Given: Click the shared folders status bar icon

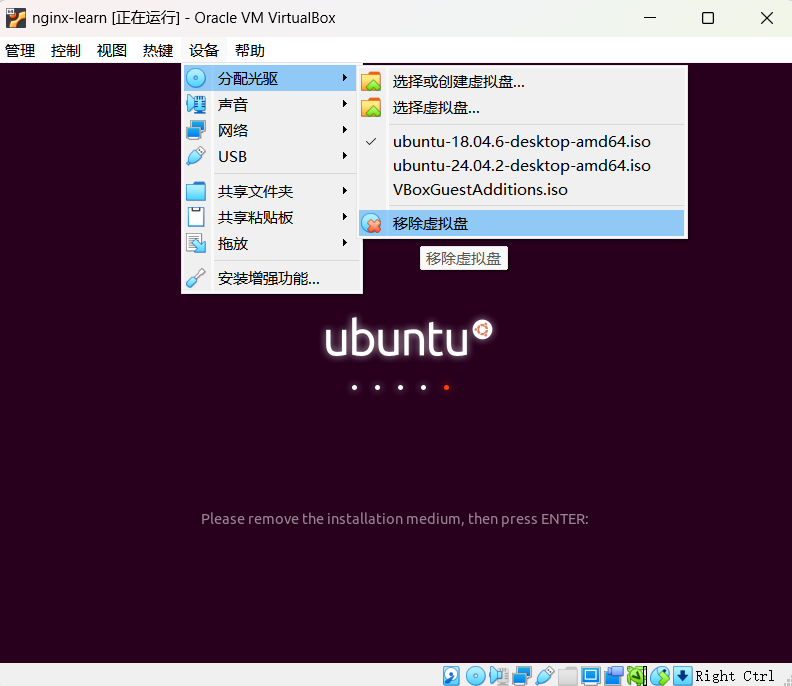Looking at the screenshot, I should tap(567, 675).
